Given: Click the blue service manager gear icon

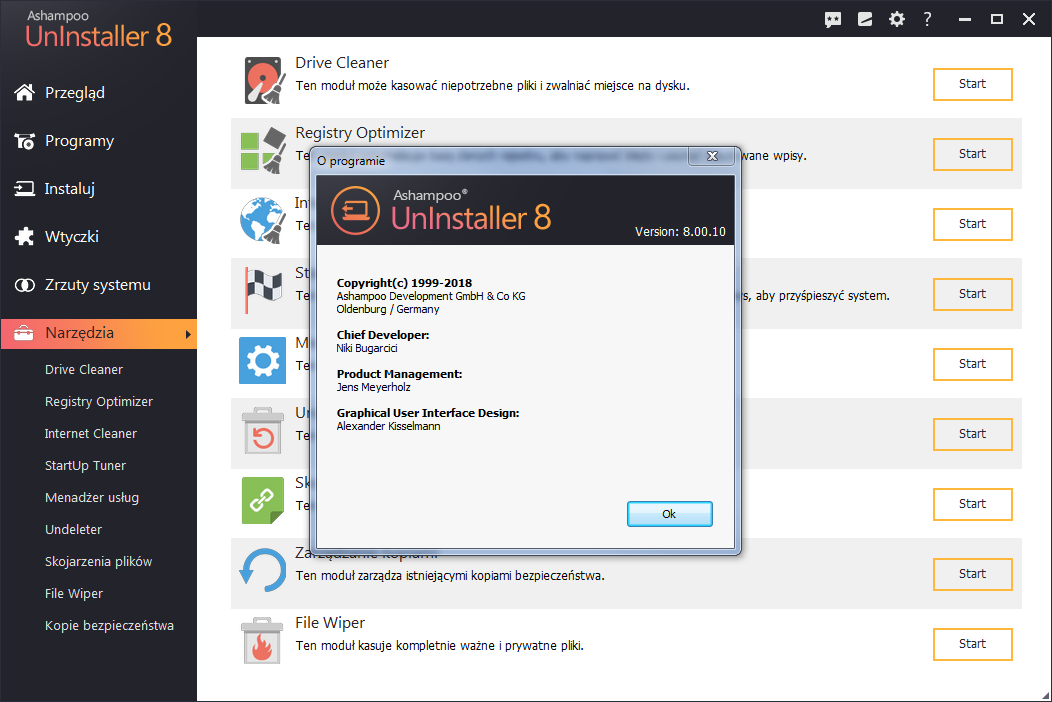Looking at the screenshot, I should click(262, 360).
